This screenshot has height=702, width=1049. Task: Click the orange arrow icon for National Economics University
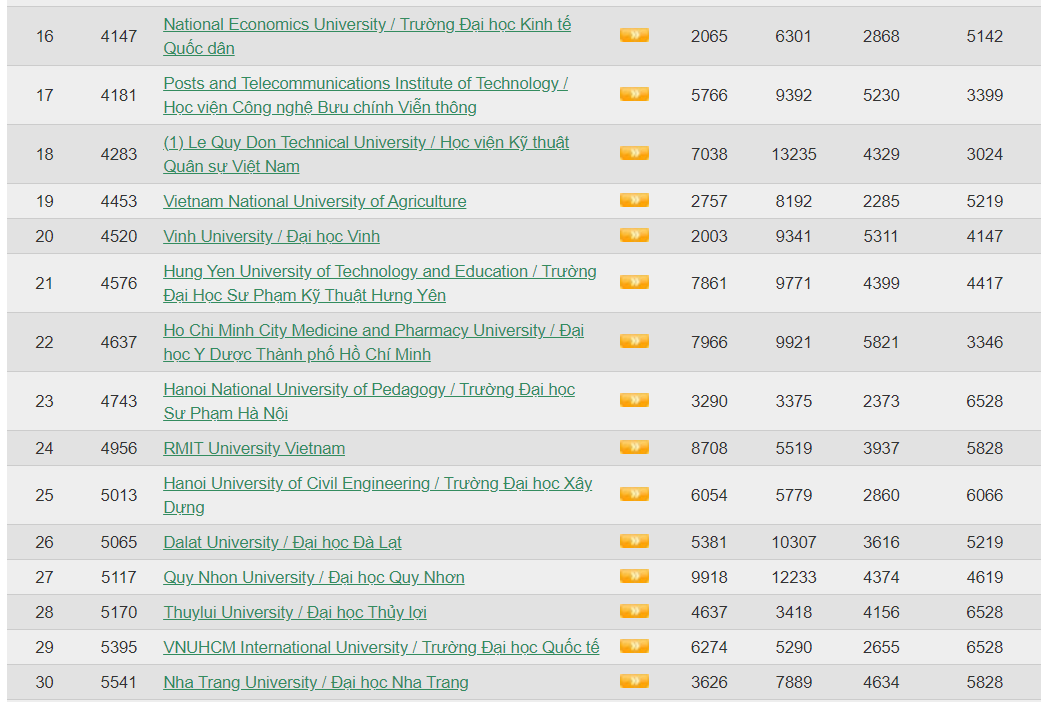pyautogui.click(x=634, y=35)
